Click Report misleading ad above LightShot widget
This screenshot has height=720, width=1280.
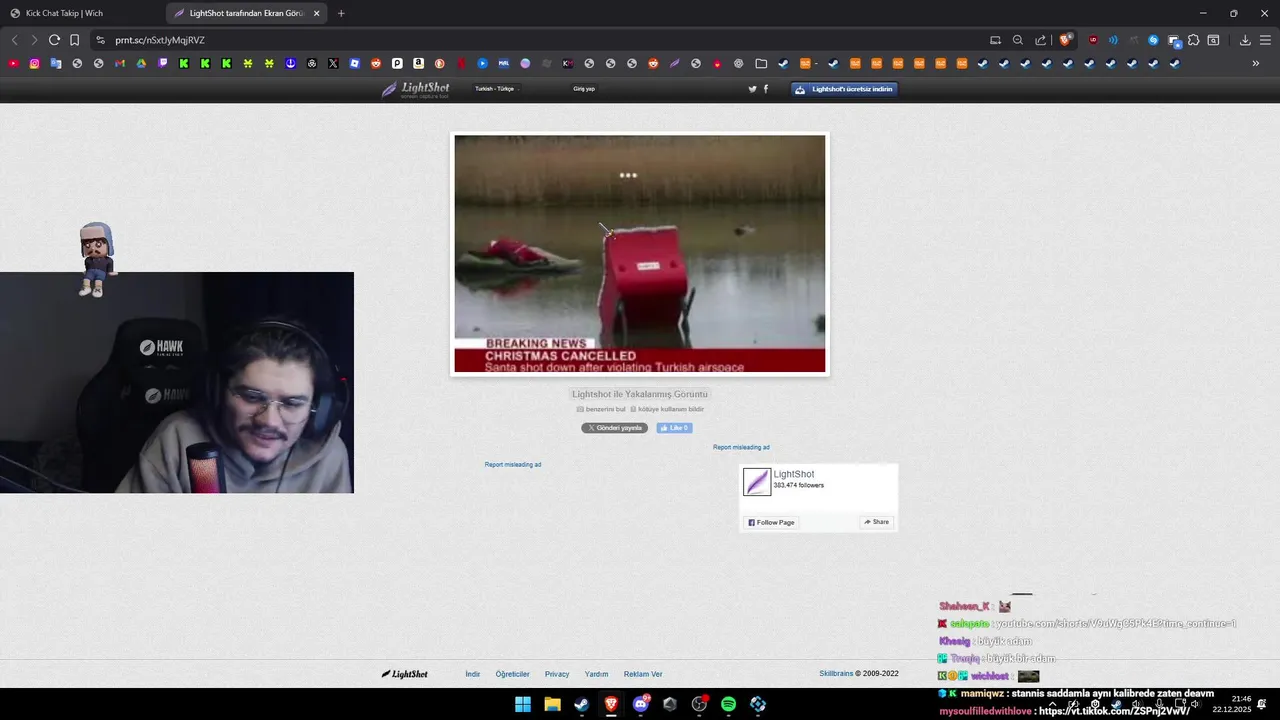pyautogui.click(x=741, y=447)
